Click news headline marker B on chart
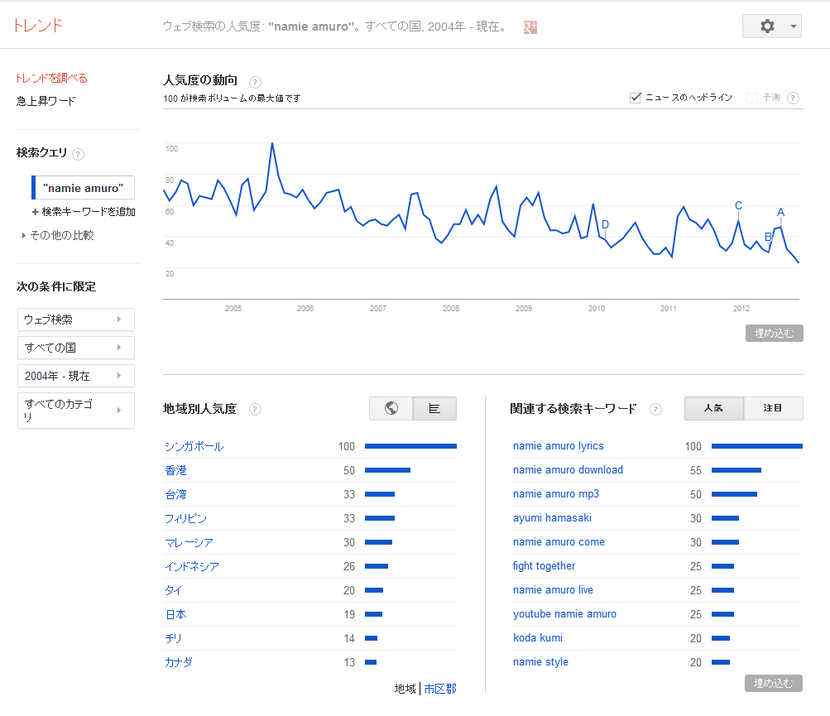Screen dimensions: 830x716 [x=768, y=237]
